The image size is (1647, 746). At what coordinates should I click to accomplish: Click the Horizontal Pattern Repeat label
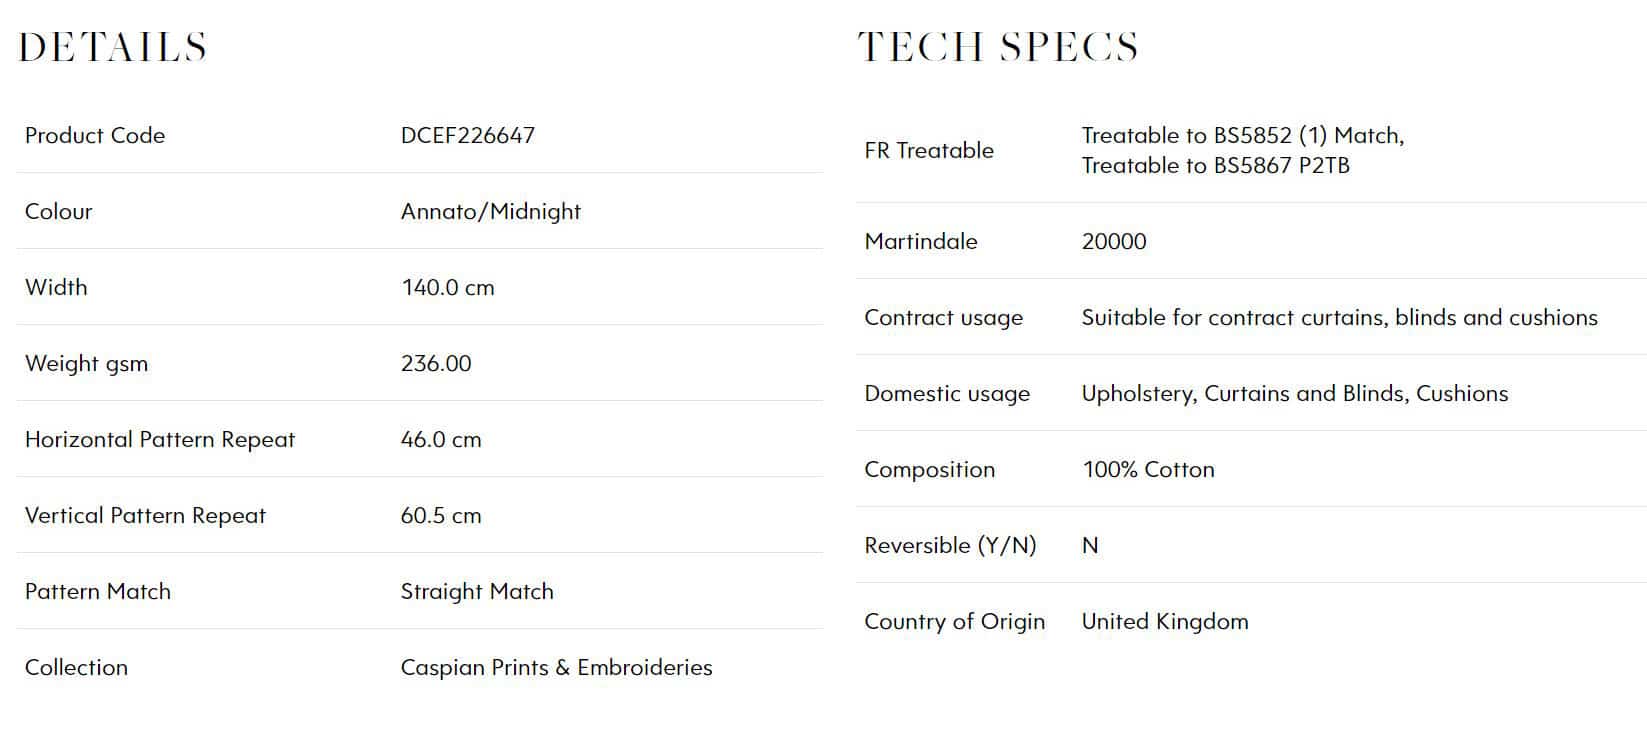pyautogui.click(x=160, y=440)
